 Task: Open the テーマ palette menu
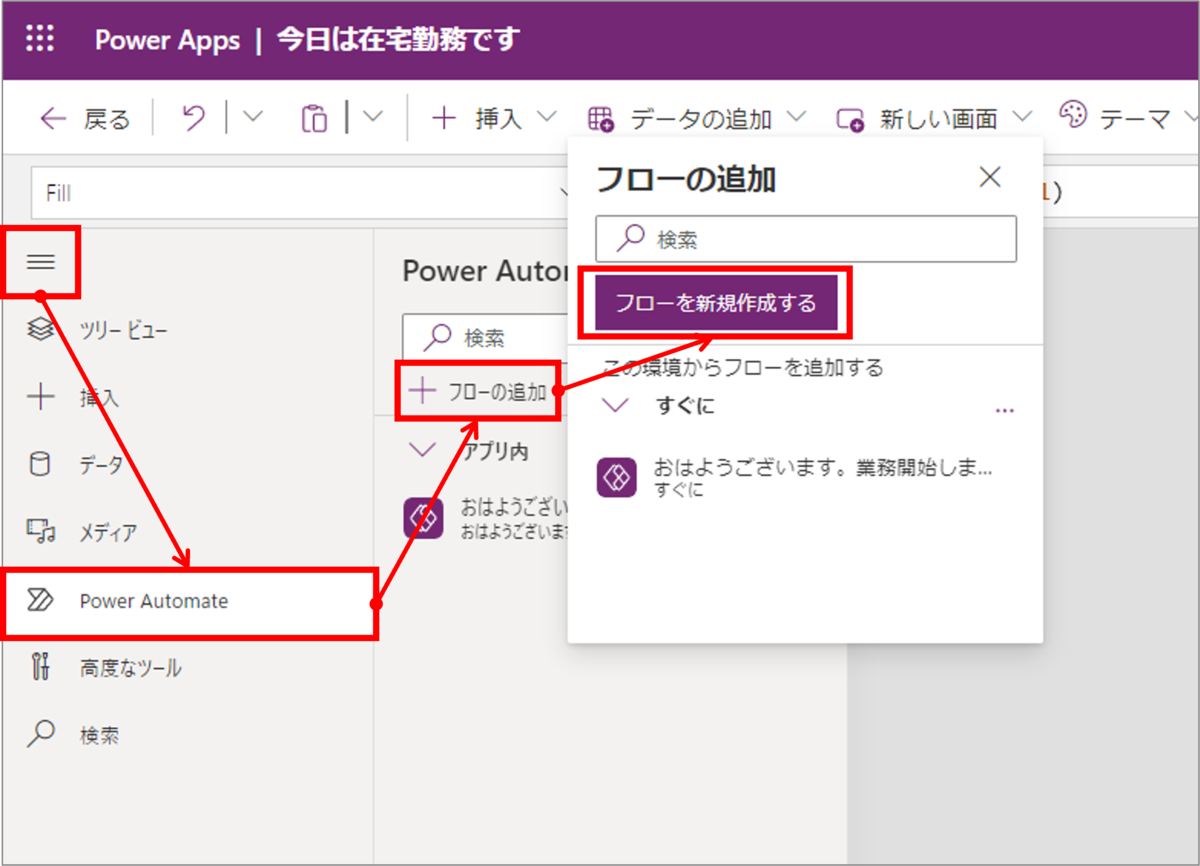1127,118
